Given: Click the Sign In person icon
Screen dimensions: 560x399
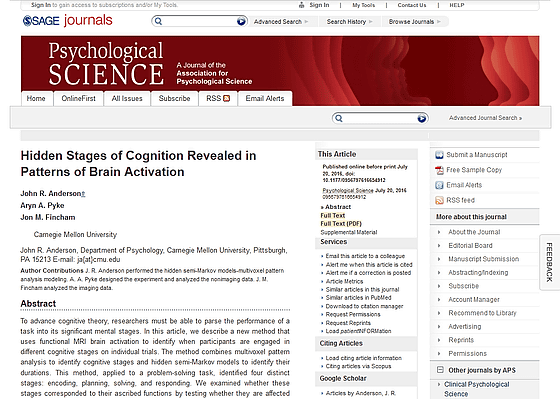Looking at the screenshot, I should pyautogui.click(x=301, y=5).
